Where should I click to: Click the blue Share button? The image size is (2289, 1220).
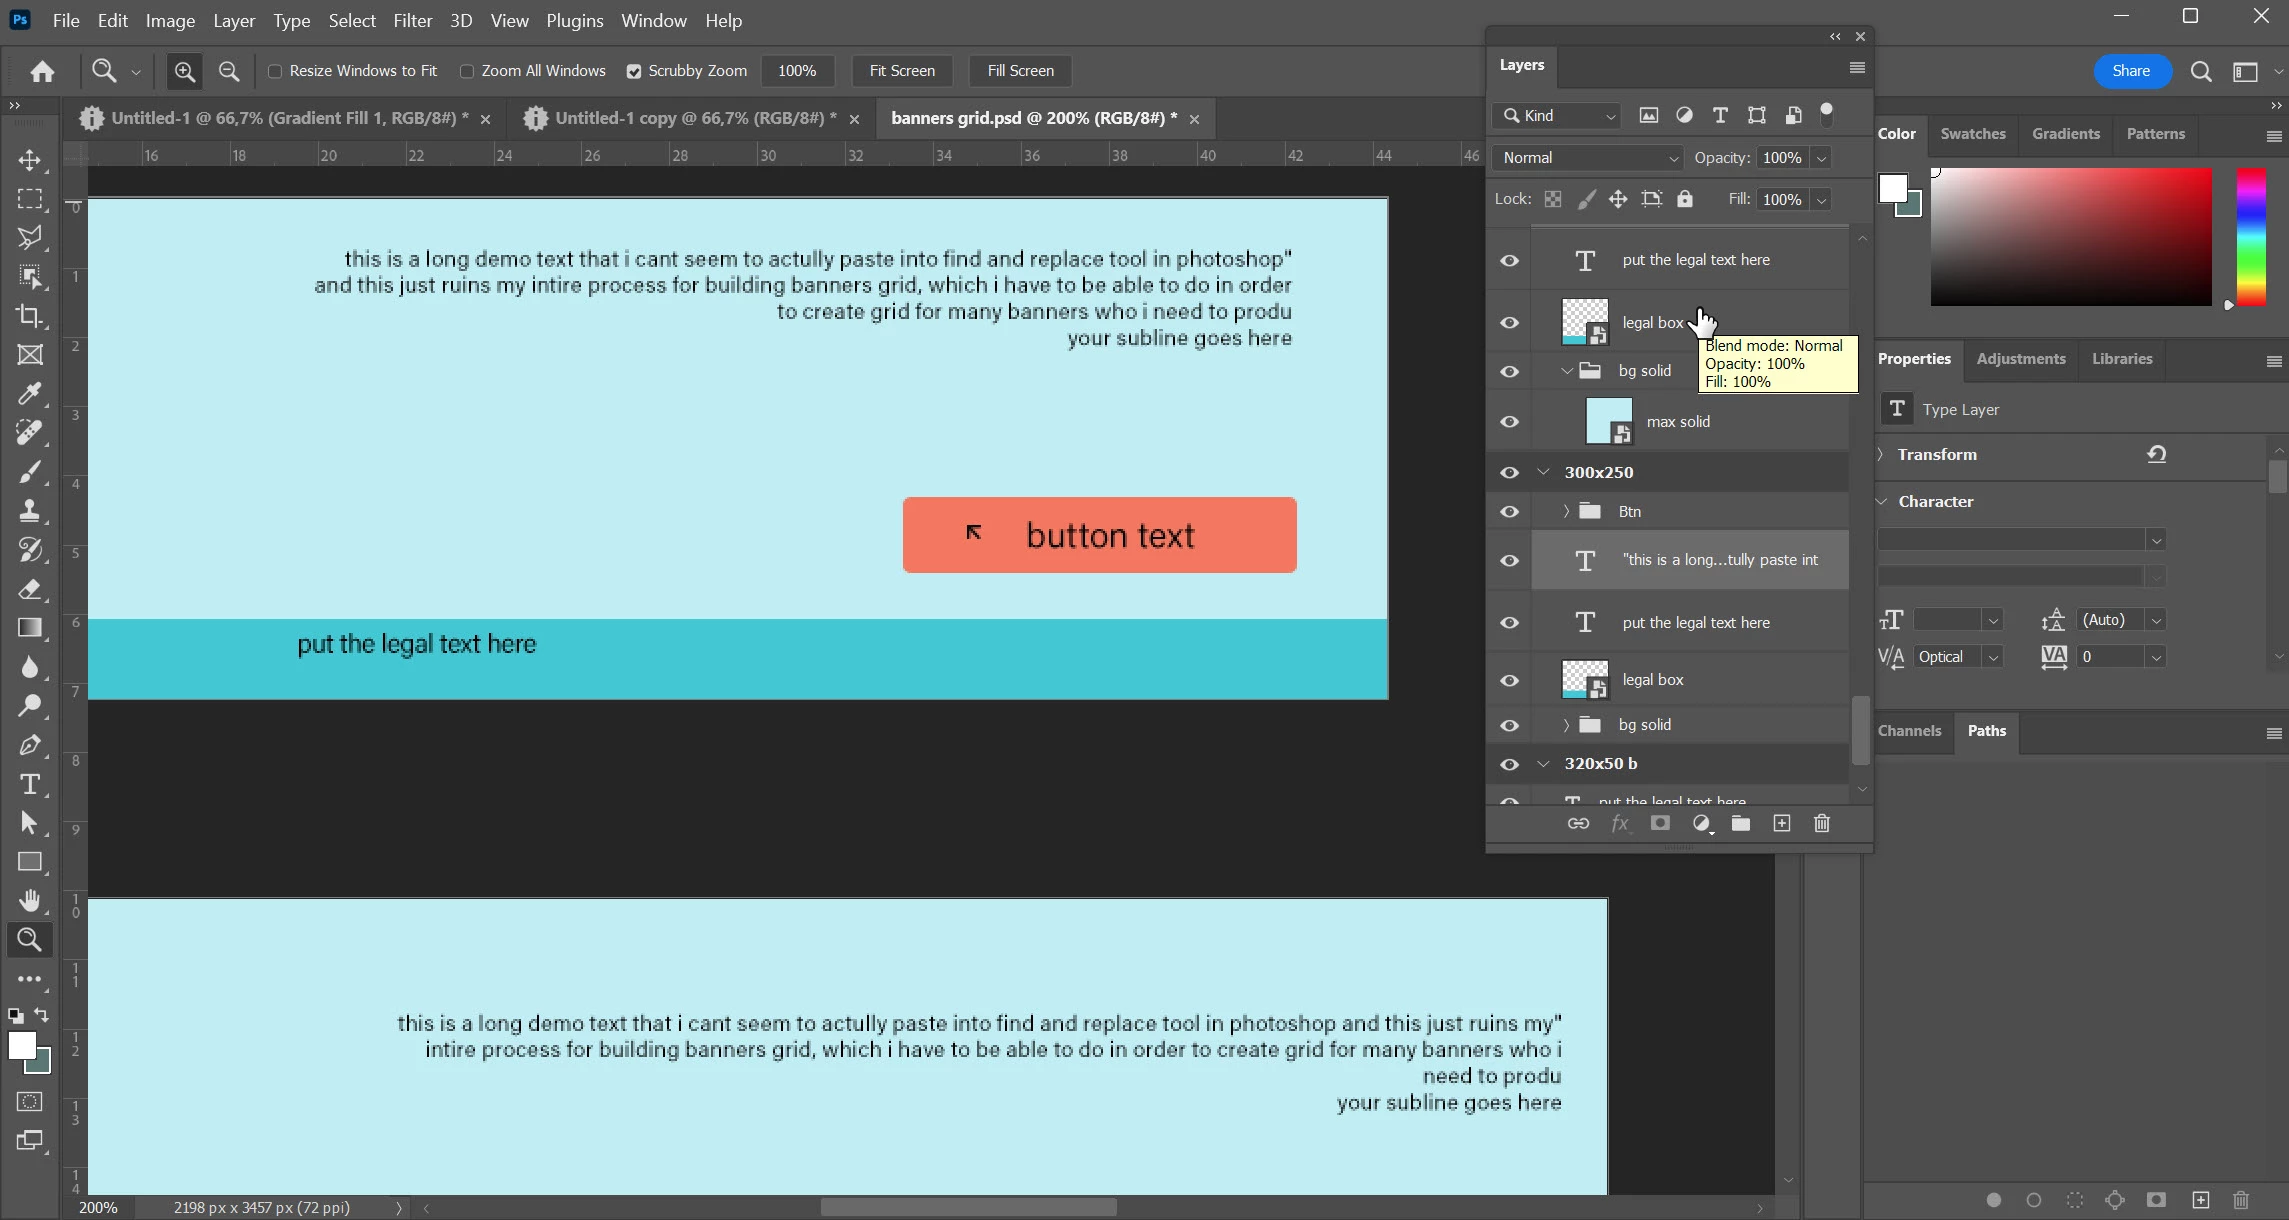2131,71
